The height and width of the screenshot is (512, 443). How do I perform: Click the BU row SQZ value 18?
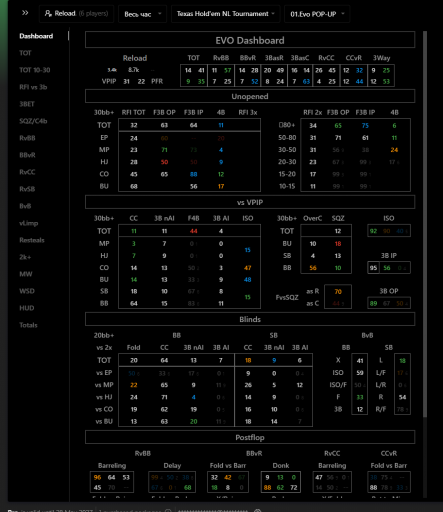point(338,244)
